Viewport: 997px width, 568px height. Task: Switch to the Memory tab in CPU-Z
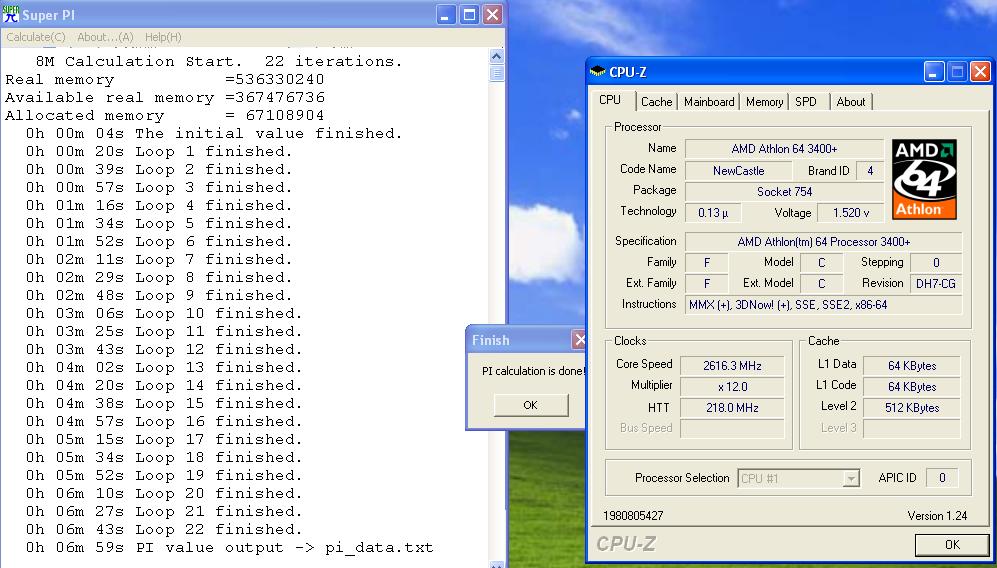[x=764, y=102]
